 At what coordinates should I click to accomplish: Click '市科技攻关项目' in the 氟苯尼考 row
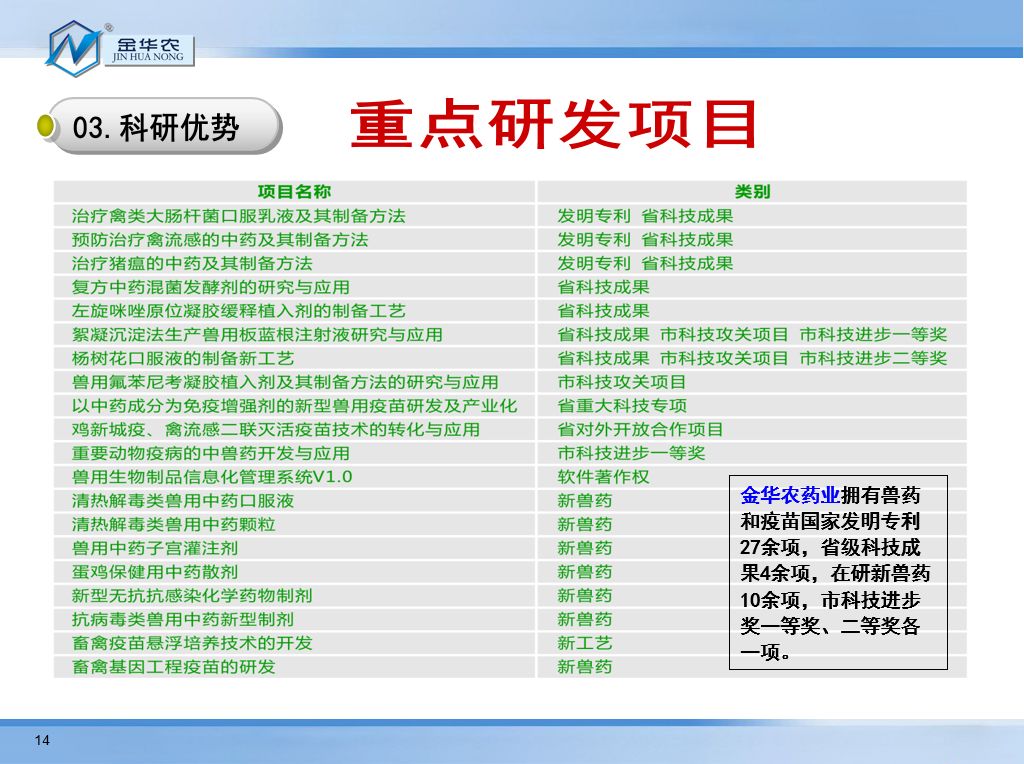tap(622, 382)
